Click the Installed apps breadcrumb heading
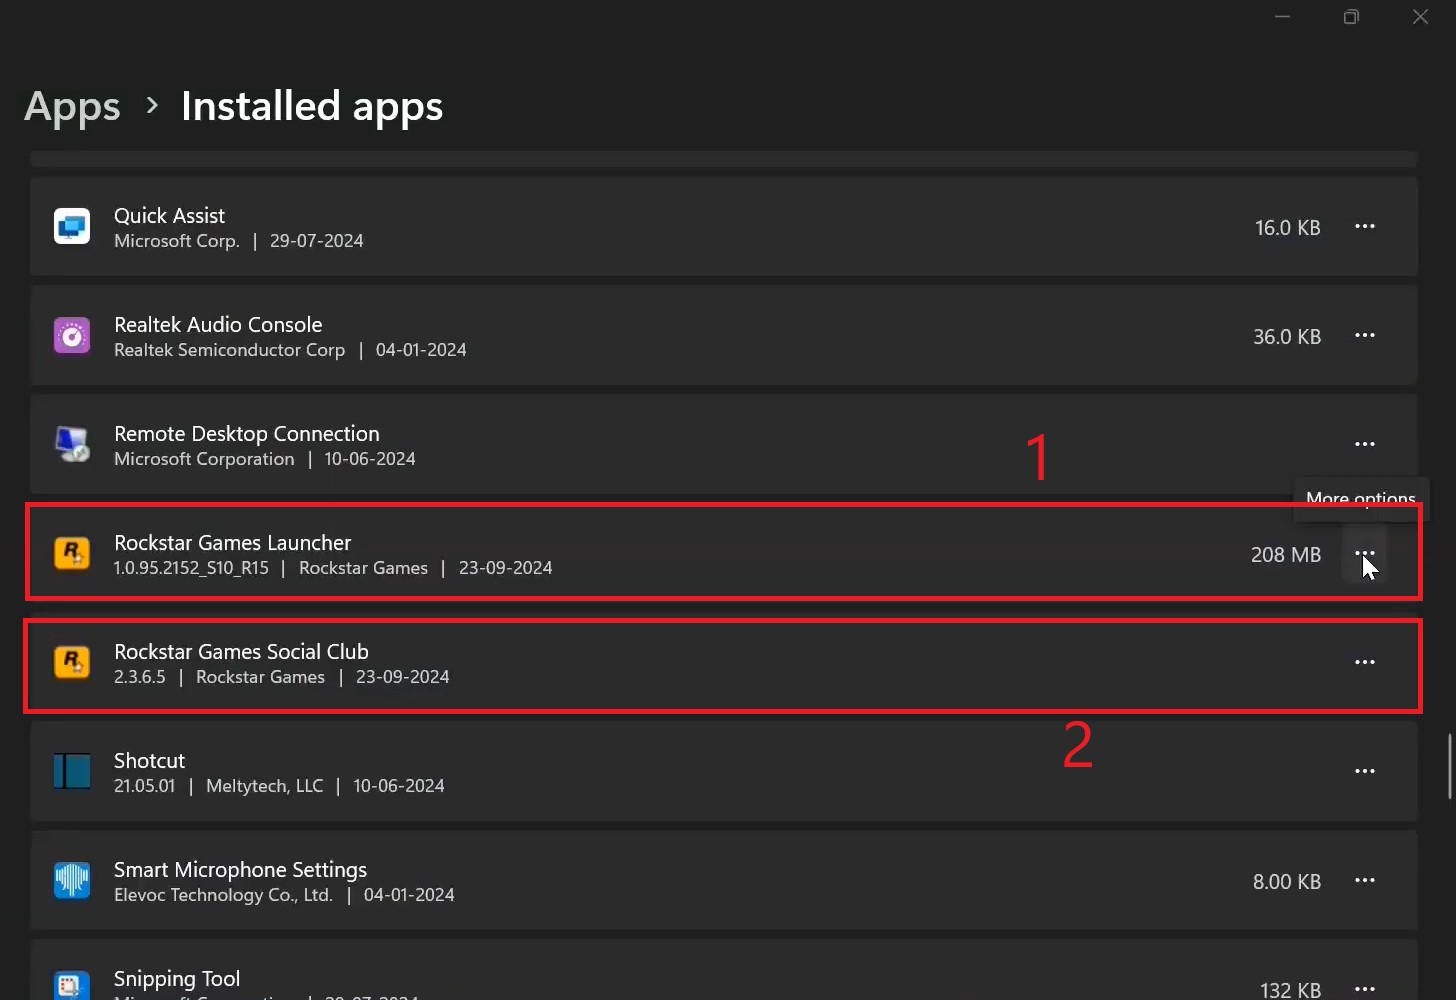The height and width of the screenshot is (1000, 1456). [x=311, y=105]
